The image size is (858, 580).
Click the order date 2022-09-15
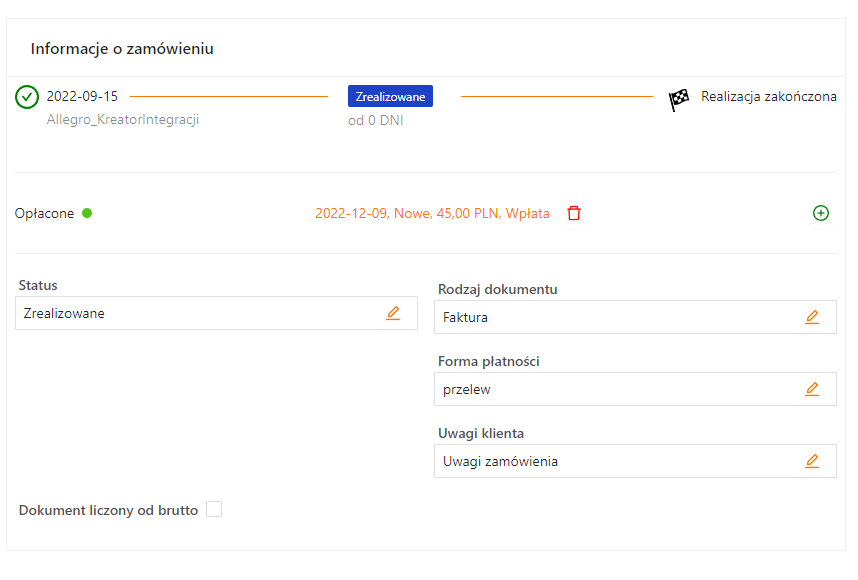tap(82, 96)
